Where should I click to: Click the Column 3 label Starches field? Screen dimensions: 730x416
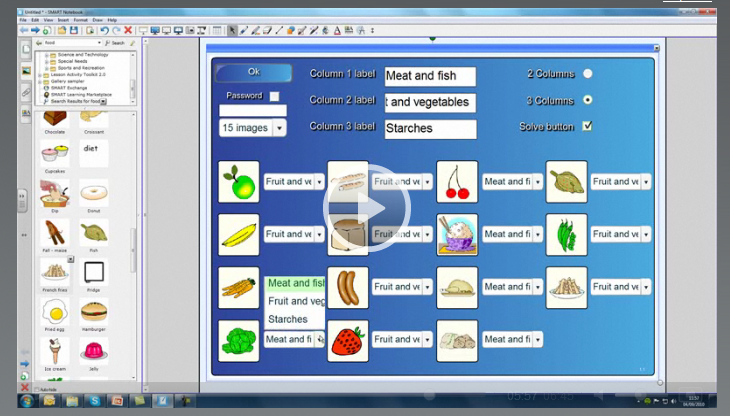pos(430,128)
